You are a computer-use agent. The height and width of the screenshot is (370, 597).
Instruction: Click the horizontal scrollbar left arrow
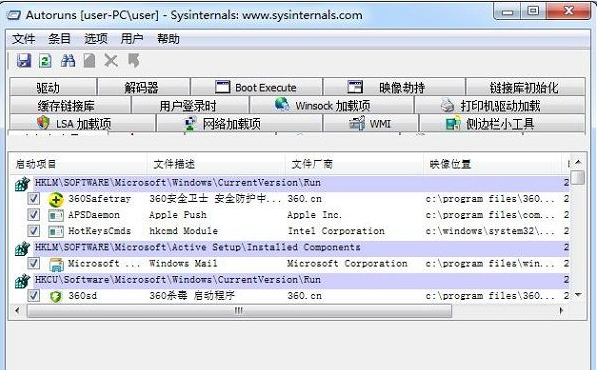(17, 311)
